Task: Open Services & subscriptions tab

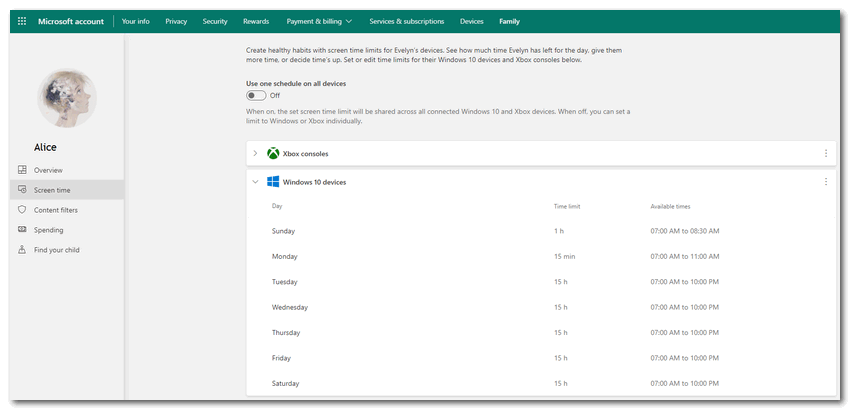Action: pyautogui.click(x=407, y=21)
